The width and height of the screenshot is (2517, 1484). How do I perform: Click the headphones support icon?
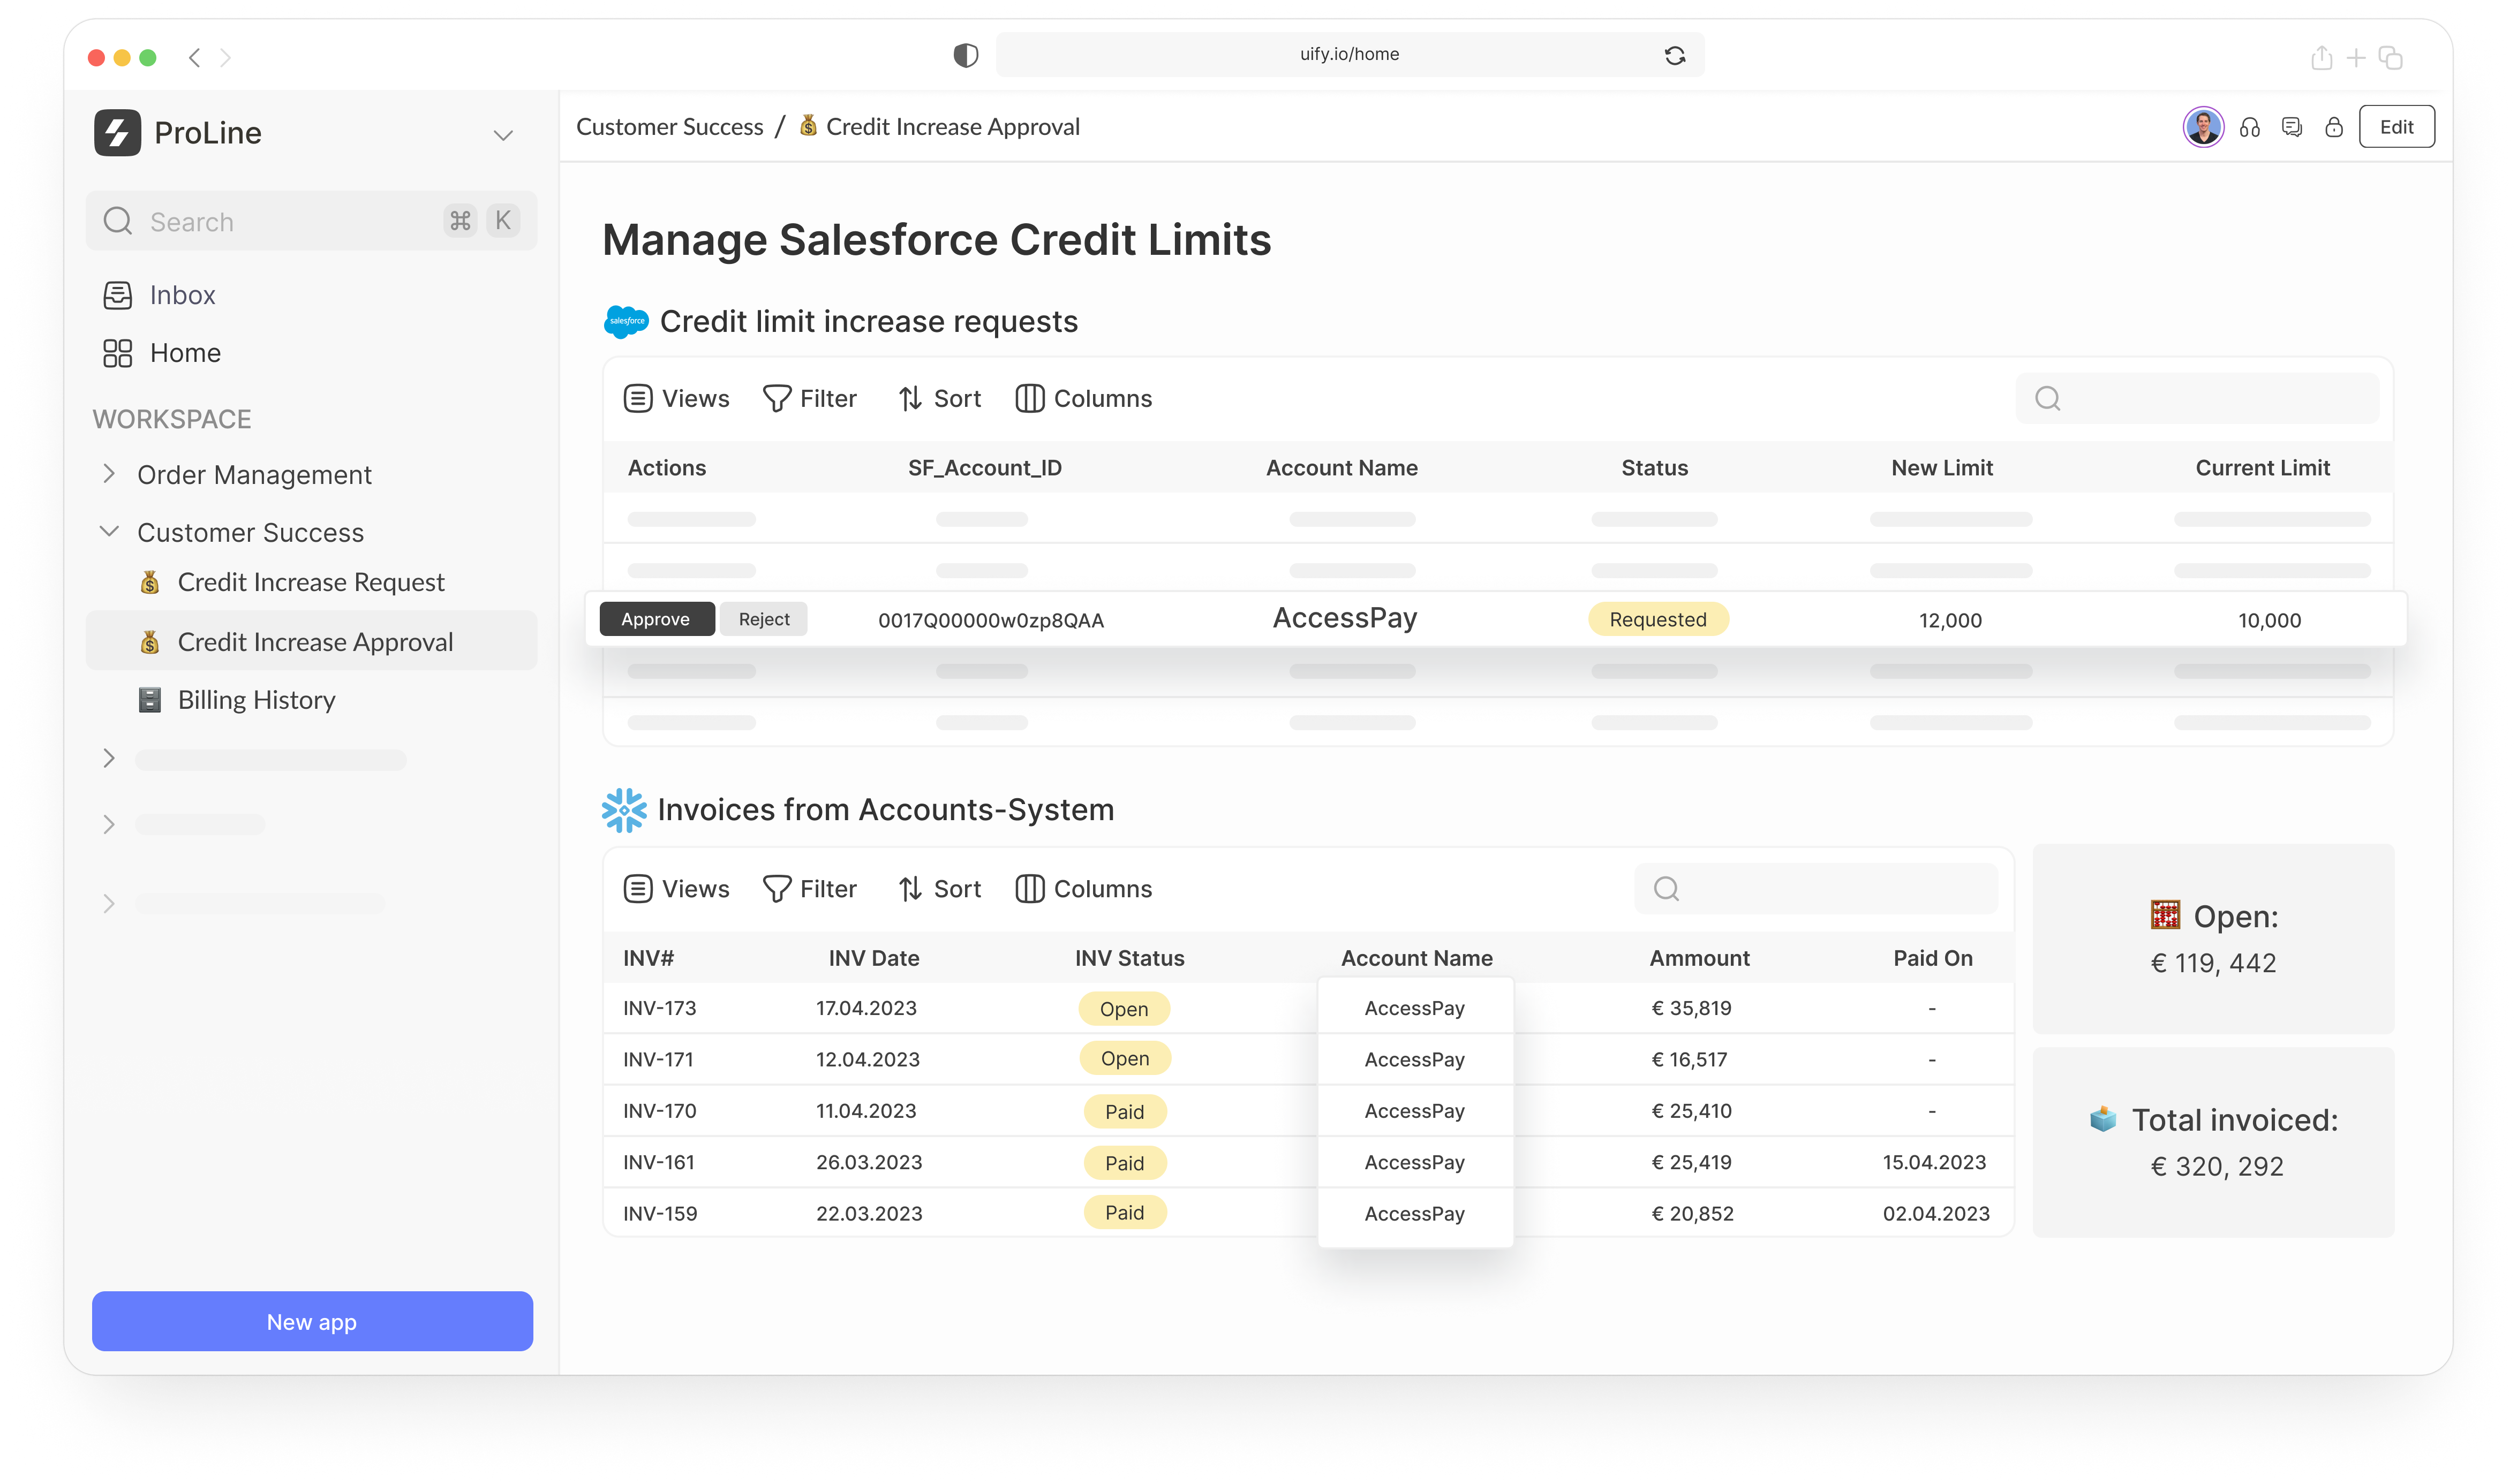coord(2249,127)
